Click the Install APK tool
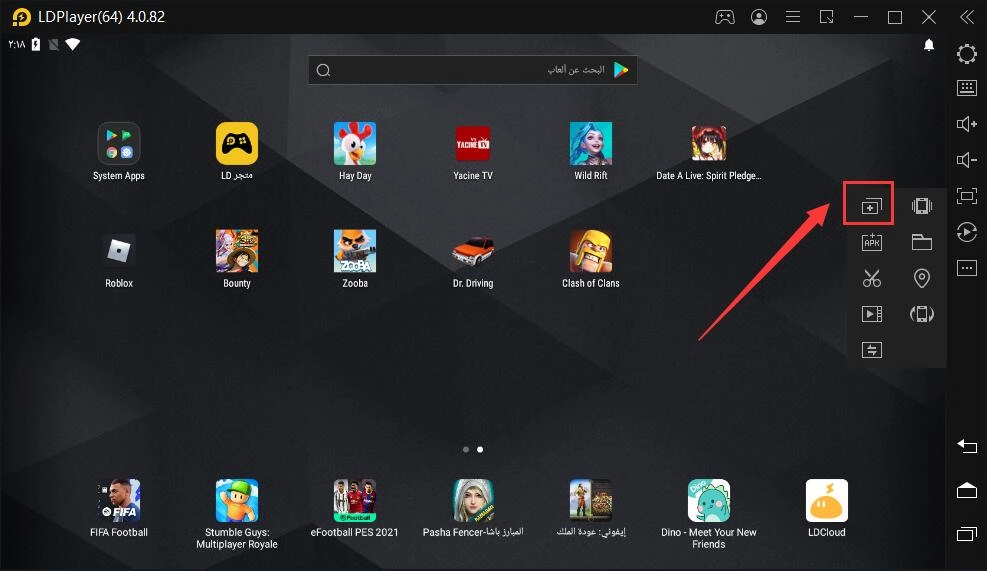 click(872, 242)
